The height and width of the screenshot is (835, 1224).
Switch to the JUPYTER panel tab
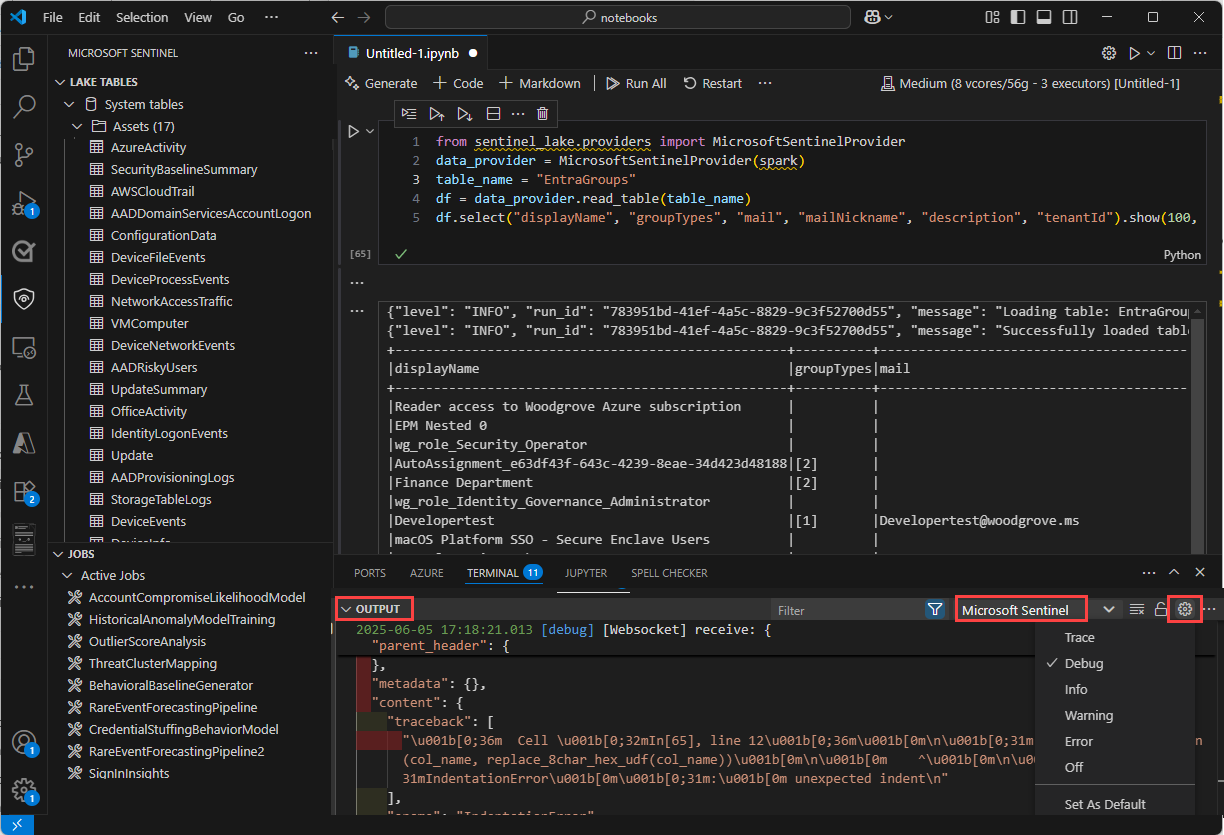585,573
